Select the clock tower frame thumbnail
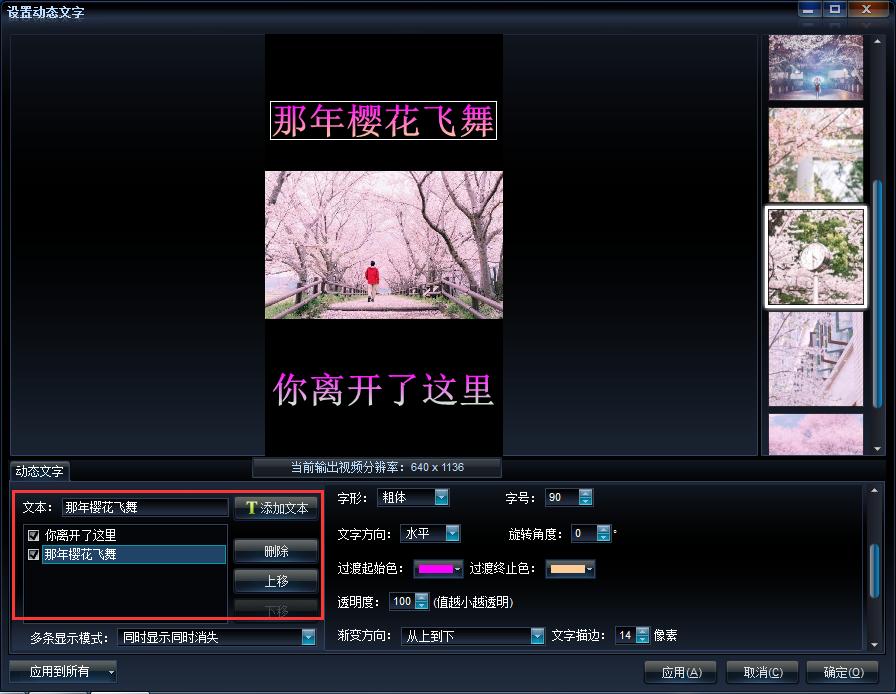The width and height of the screenshot is (896, 694). (x=816, y=256)
